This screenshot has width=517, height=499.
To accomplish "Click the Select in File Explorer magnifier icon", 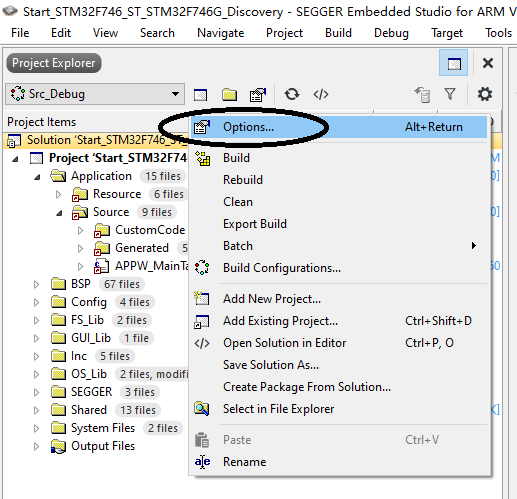I will pyautogui.click(x=202, y=409).
